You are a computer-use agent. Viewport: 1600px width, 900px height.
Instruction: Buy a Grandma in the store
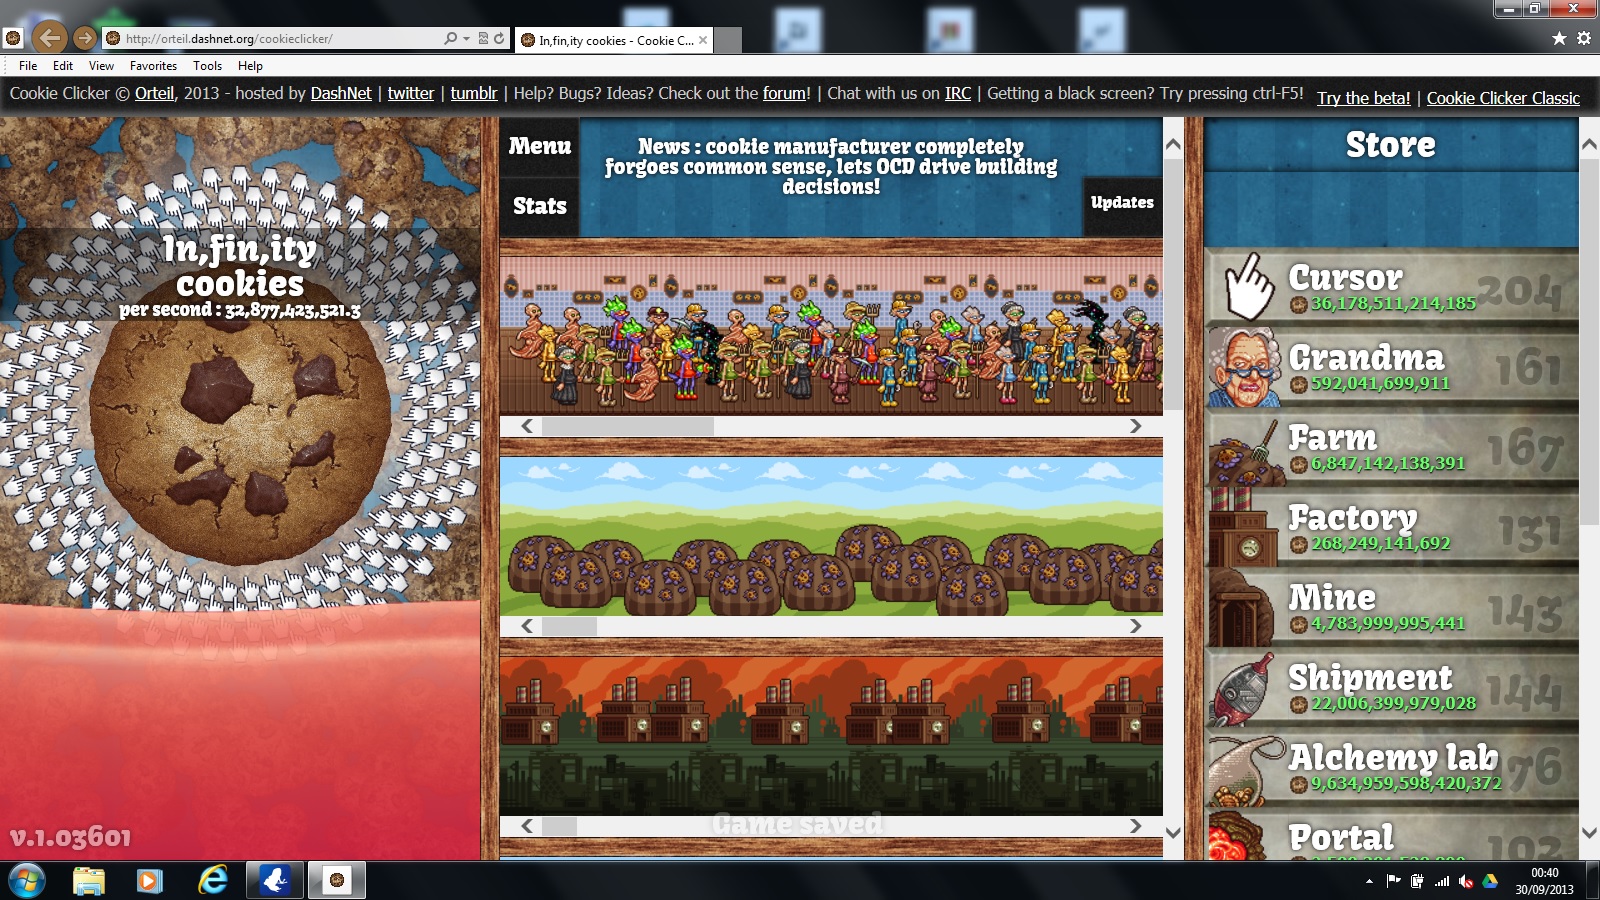click(x=1391, y=368)
